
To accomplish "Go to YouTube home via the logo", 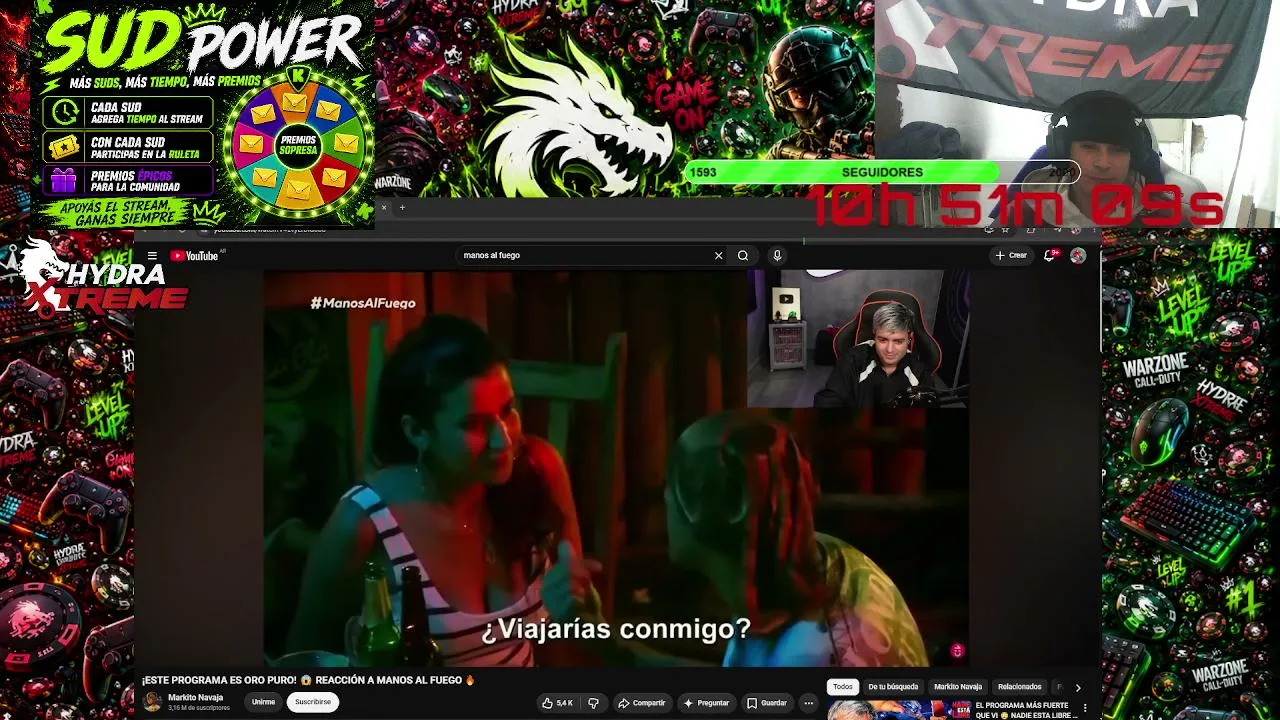I will pos(194,256).
